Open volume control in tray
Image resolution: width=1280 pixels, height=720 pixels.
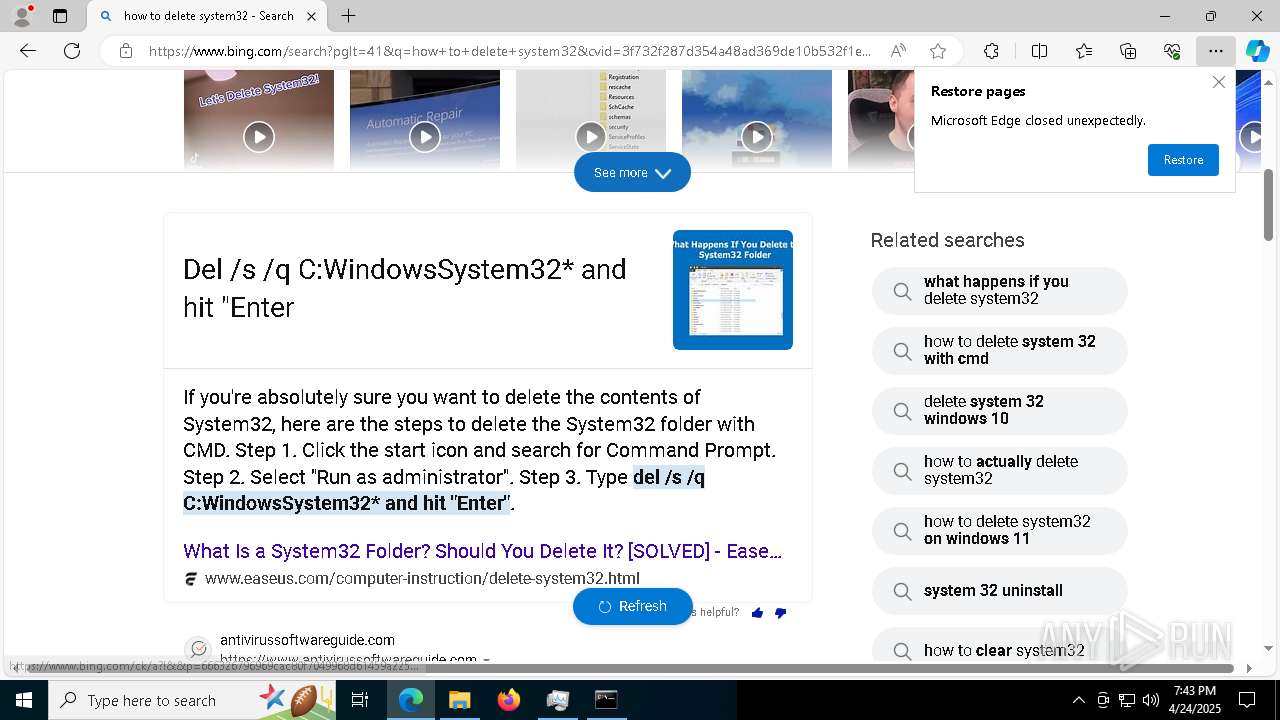[1151, 700]
